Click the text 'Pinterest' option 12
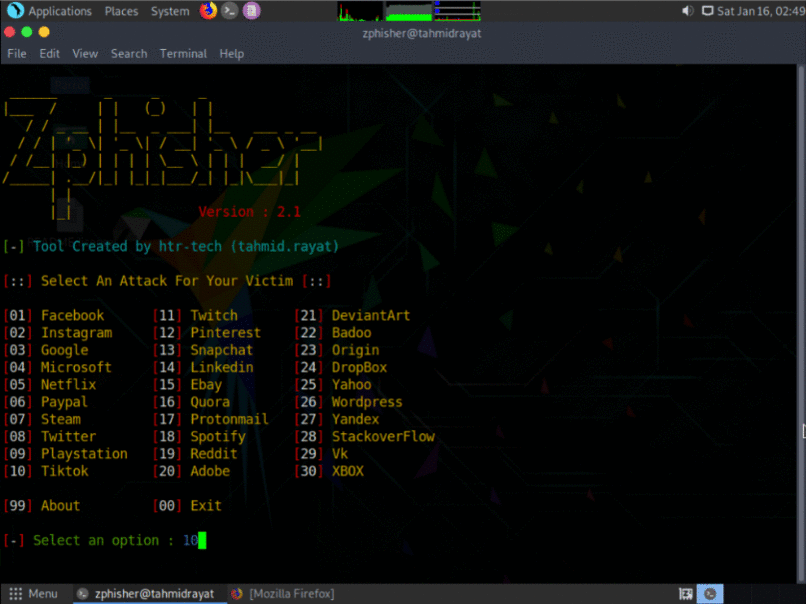Screen dimensions: 806x604 226,333
